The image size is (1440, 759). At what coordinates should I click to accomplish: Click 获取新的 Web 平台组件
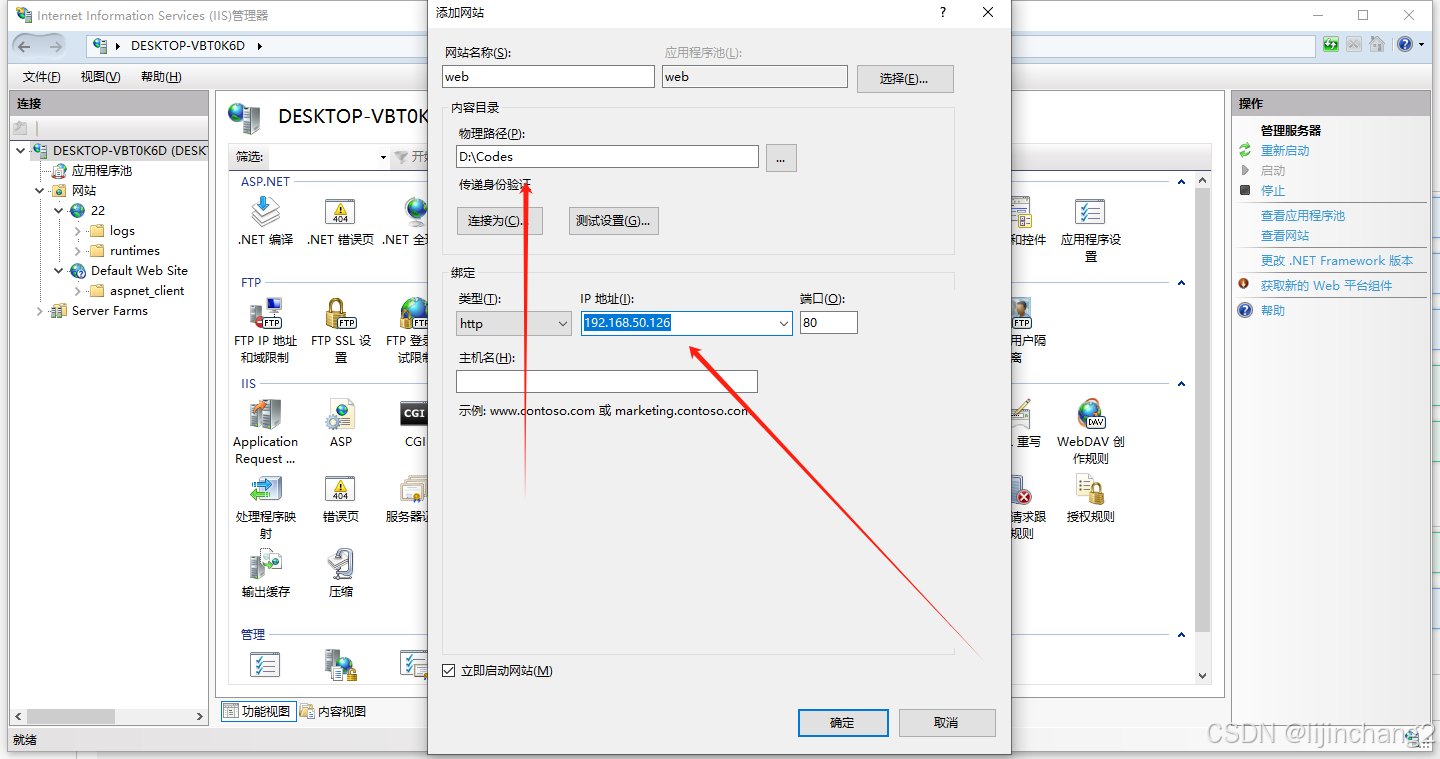1326,285
